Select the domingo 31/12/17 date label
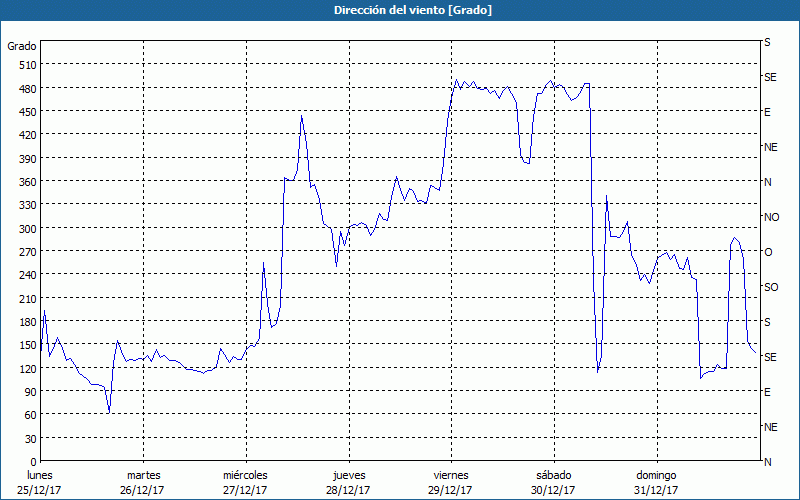800x500 pixels. [655, 482]
